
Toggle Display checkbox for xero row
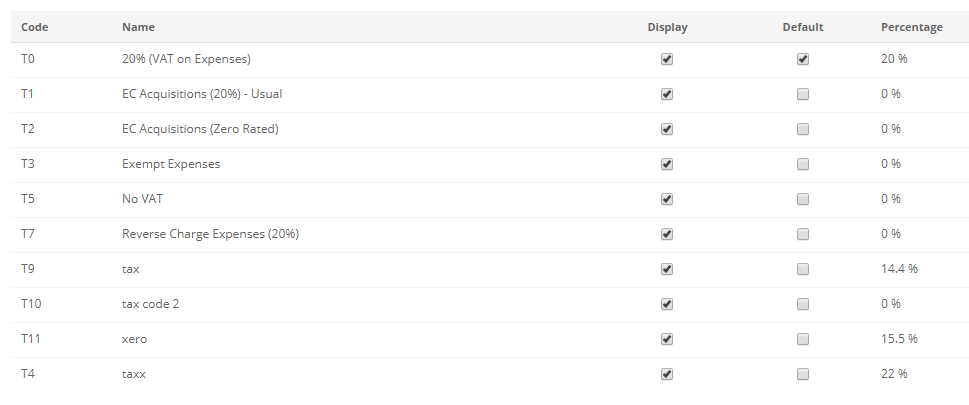(x=667, y=339)
